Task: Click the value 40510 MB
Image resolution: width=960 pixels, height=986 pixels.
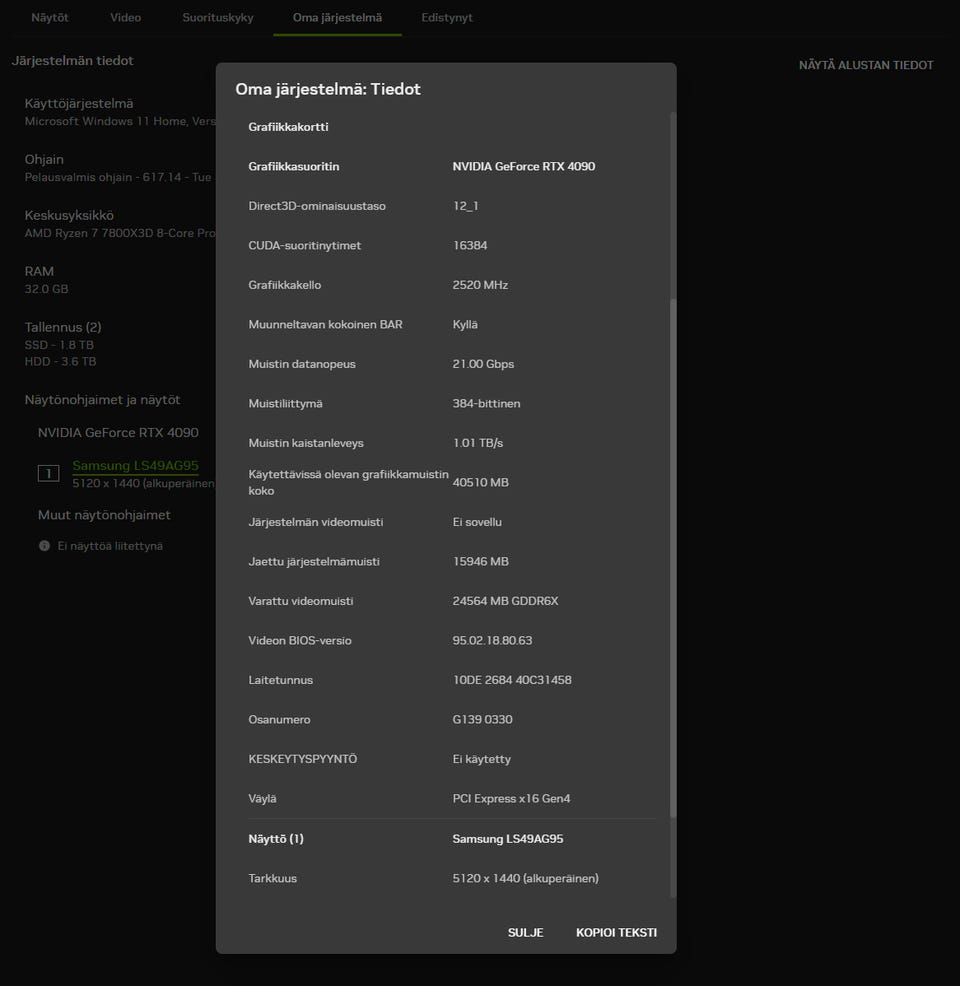Action: (x=480, y=482)
